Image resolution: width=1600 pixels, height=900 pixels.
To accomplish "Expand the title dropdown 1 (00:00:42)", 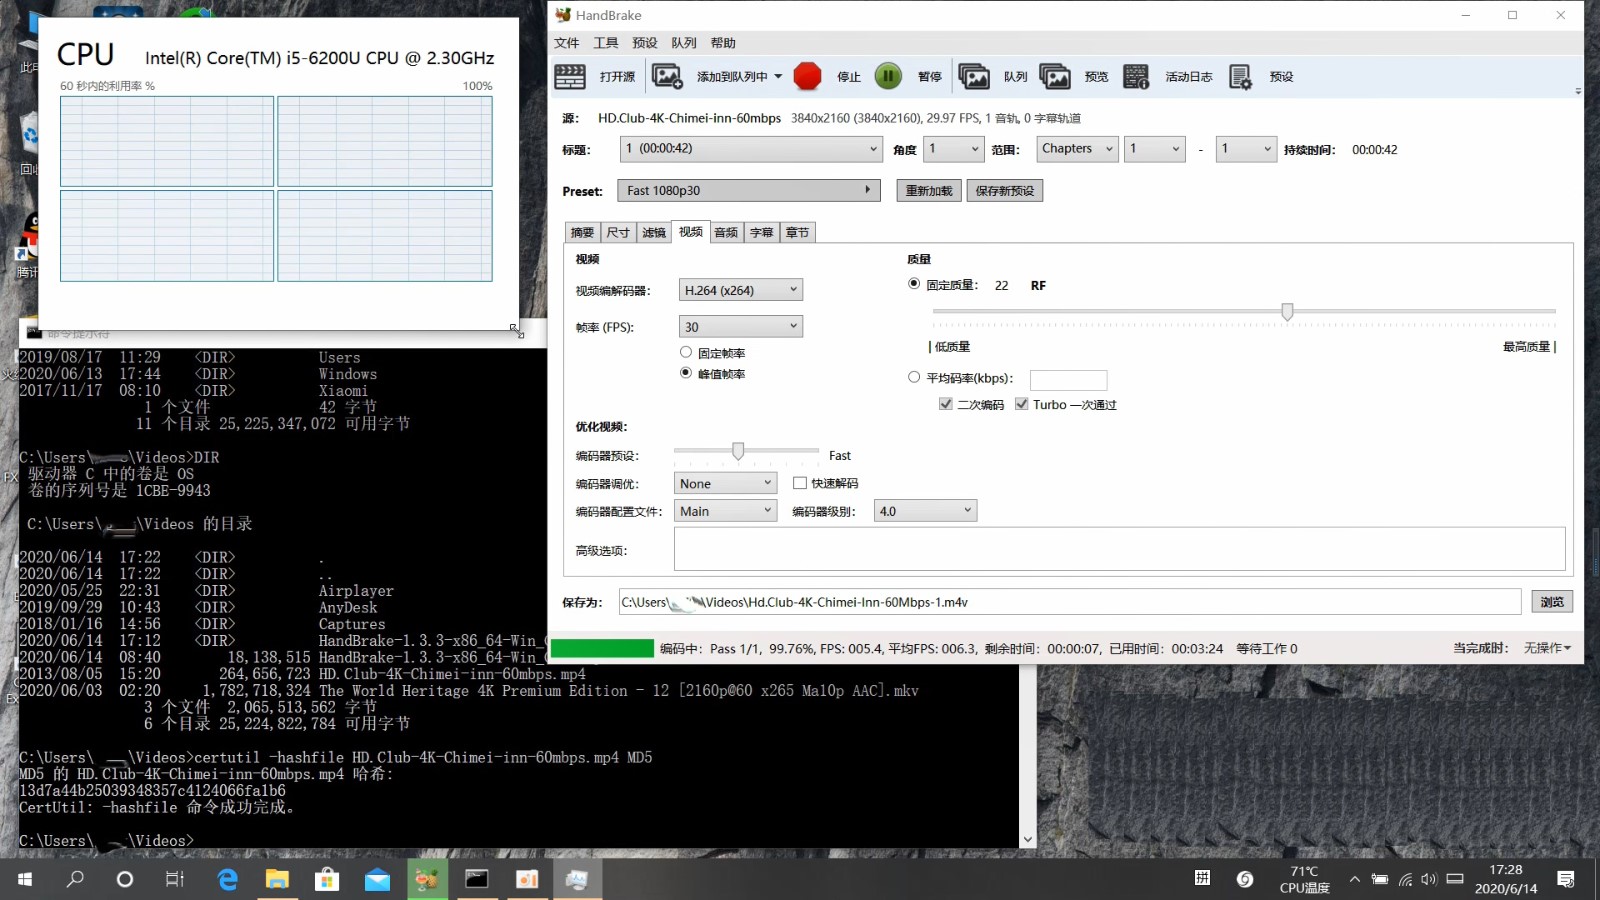I will pos(750,149).
